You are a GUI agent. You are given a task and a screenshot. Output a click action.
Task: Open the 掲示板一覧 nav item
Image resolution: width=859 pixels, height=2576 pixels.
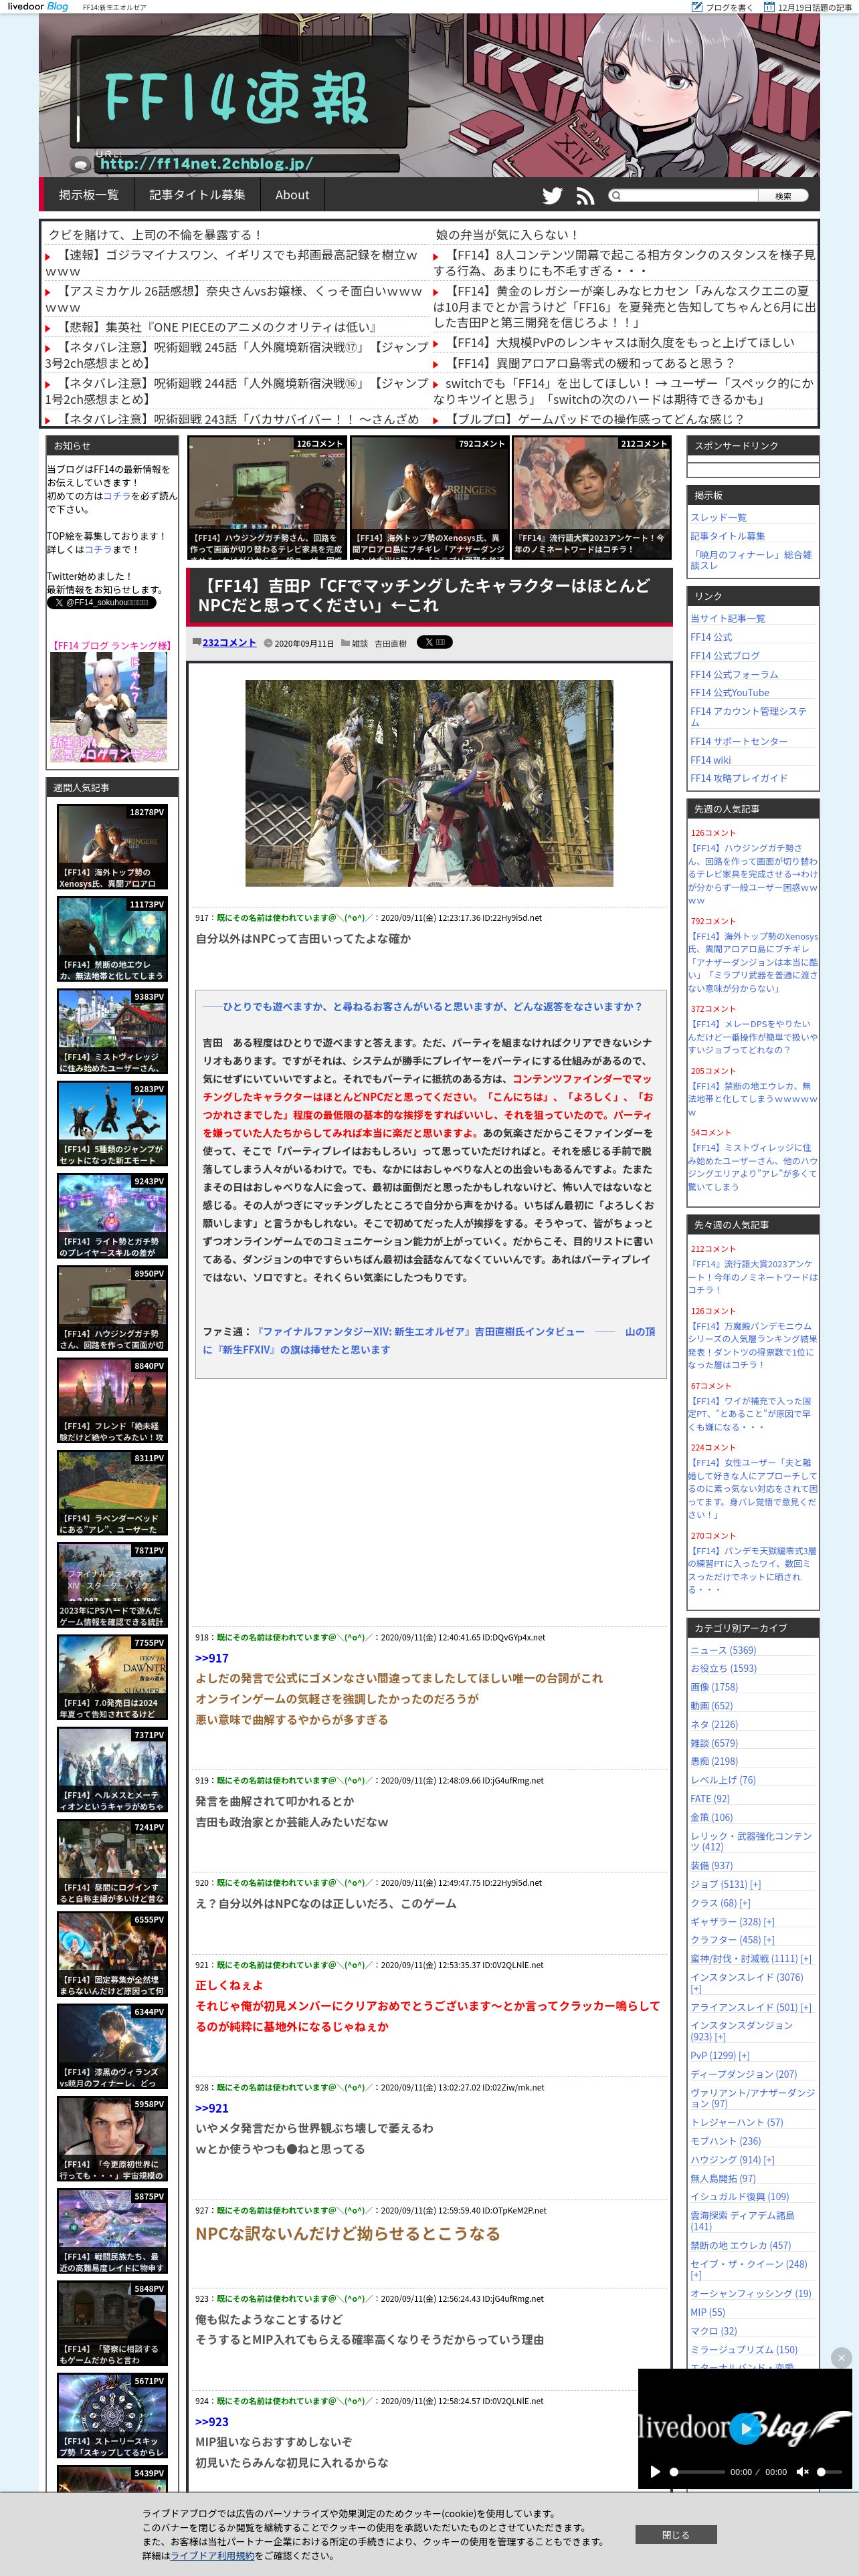click(89, 195)
